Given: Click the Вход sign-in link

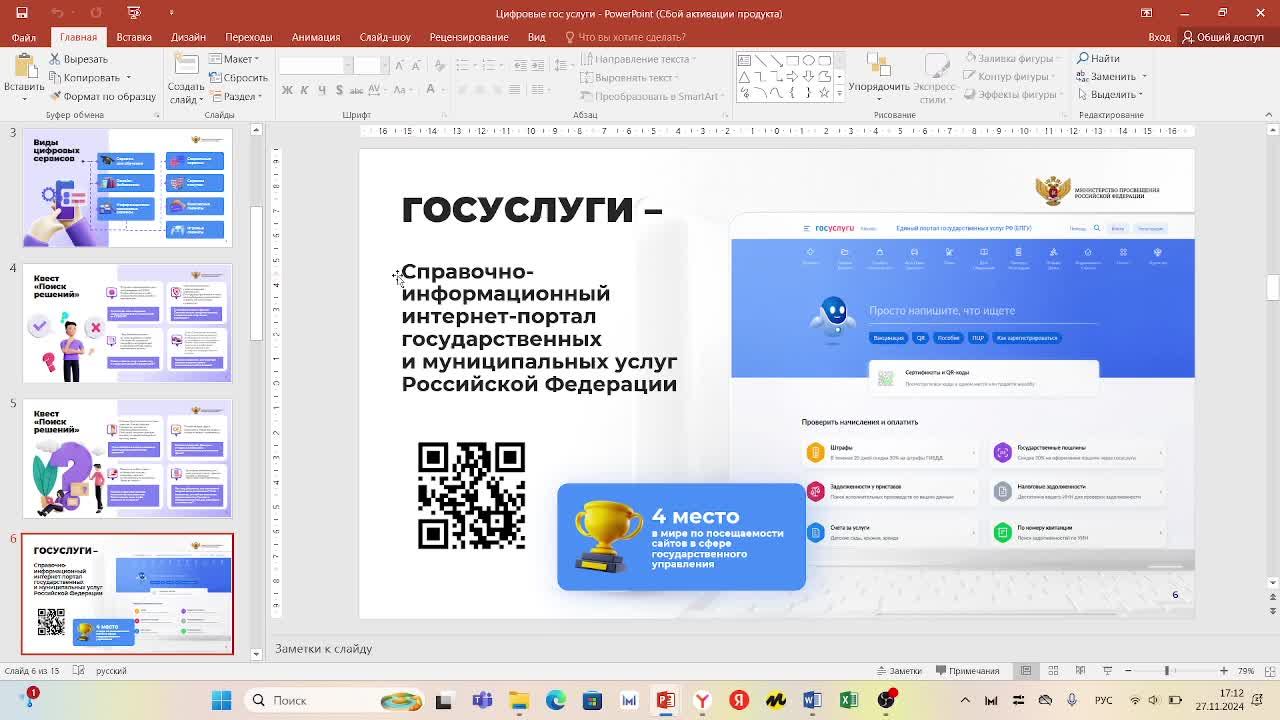Looking at the screenshot, I should tap(1159, 37).
